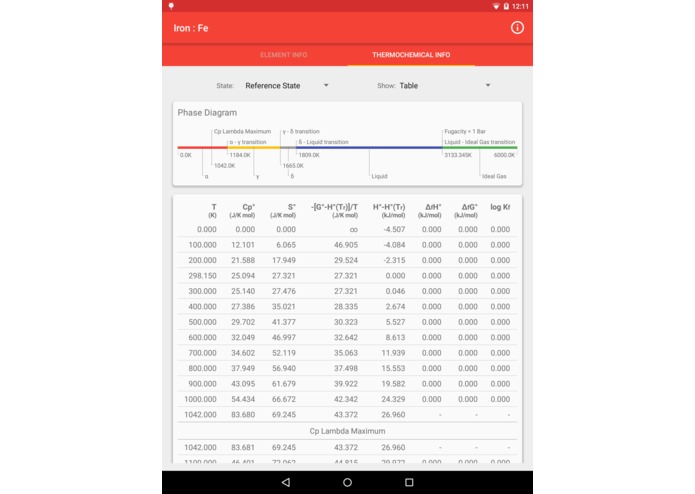695x494 pixels.
Task: Click the Cp Lambda Maximum table separator
Action: point(348,431)
